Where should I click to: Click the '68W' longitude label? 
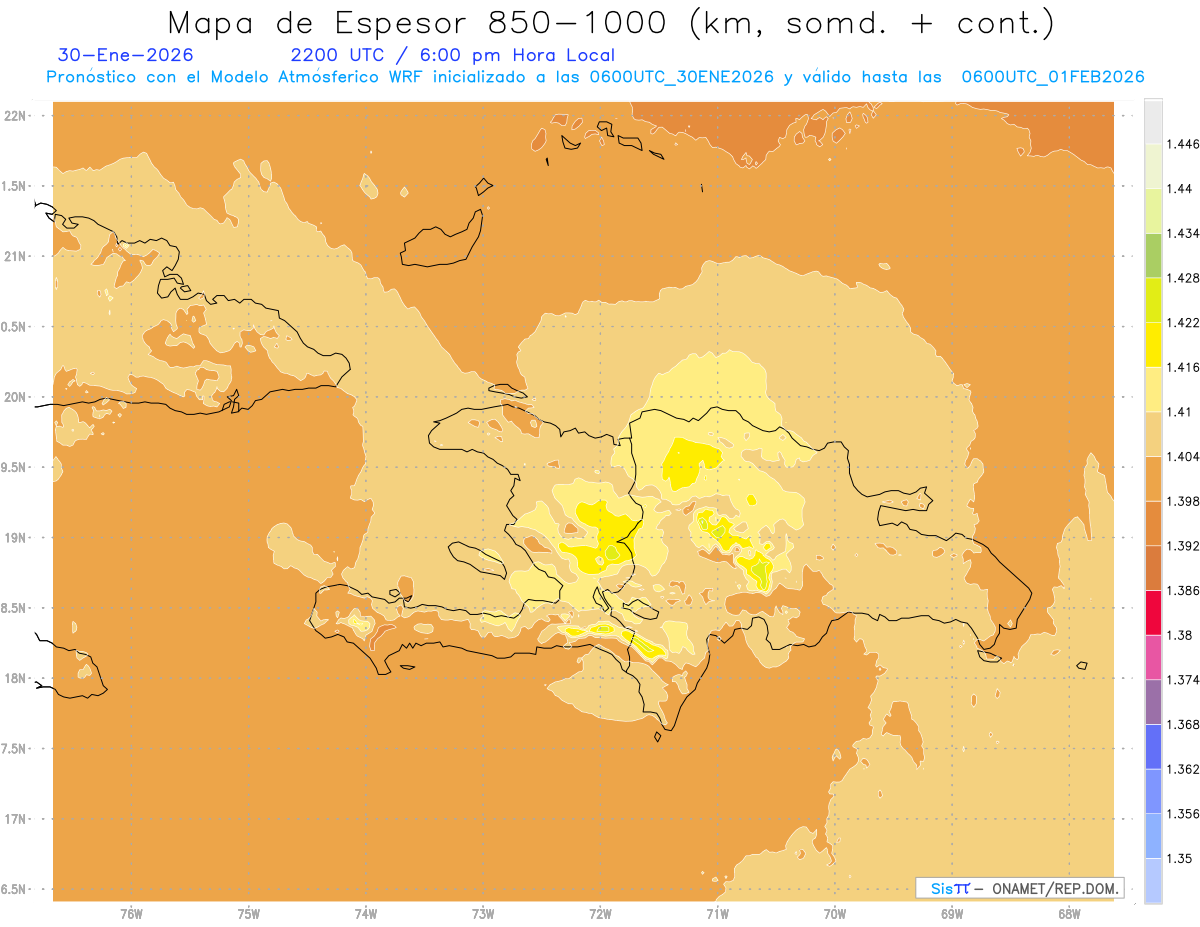pos(1069,913)
